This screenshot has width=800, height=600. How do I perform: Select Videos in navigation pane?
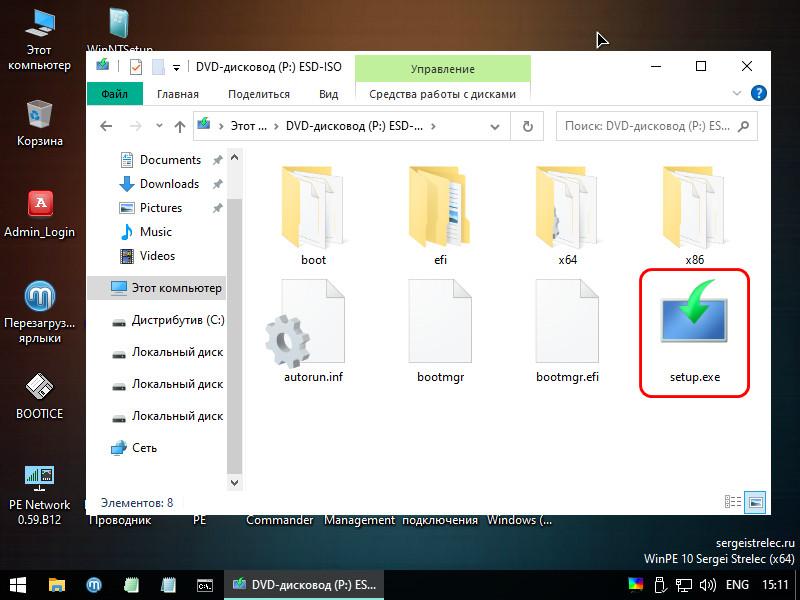(157, 256)
